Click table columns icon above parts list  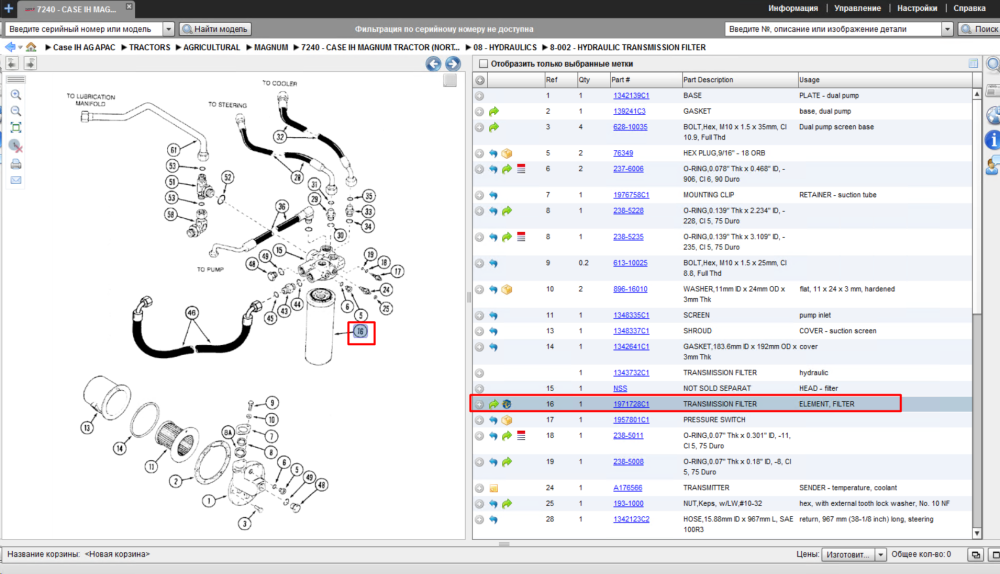click(973, 63)
